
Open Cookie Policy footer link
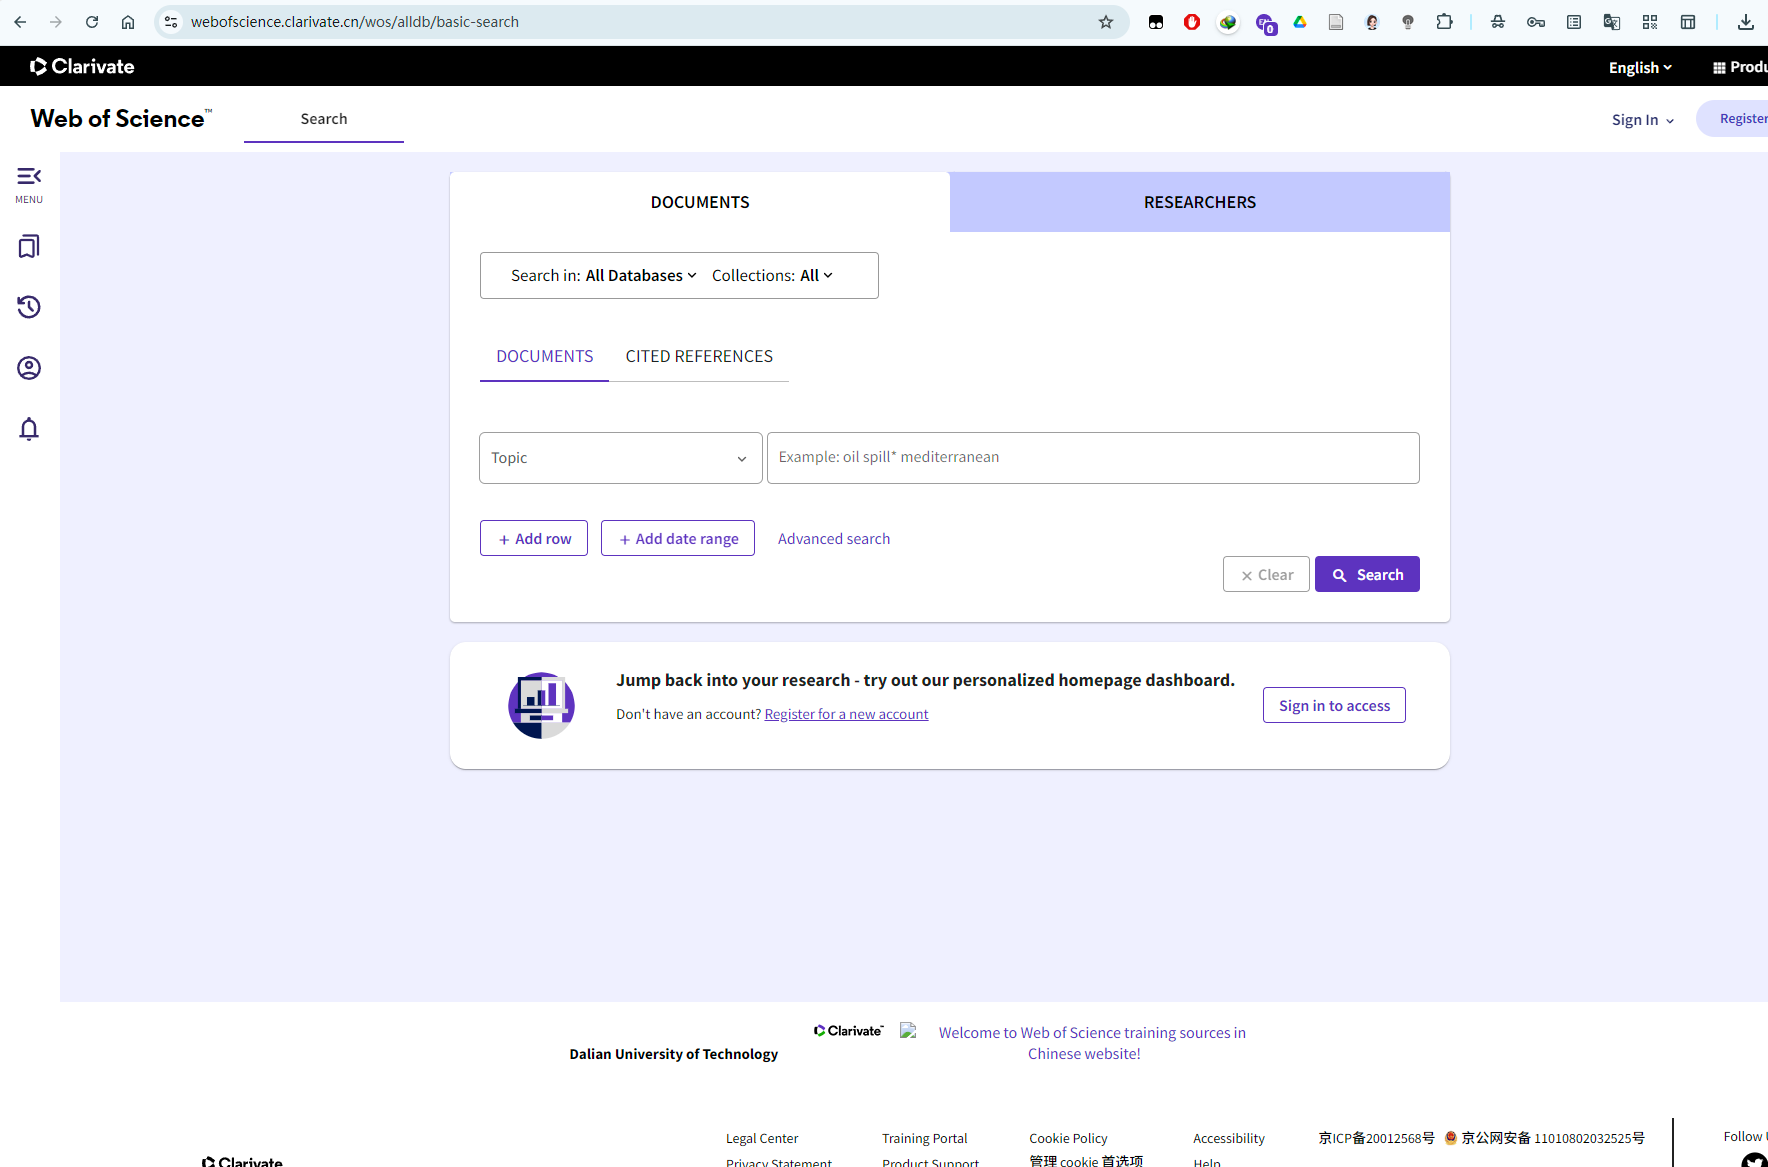click(x=1068, y=1138)
